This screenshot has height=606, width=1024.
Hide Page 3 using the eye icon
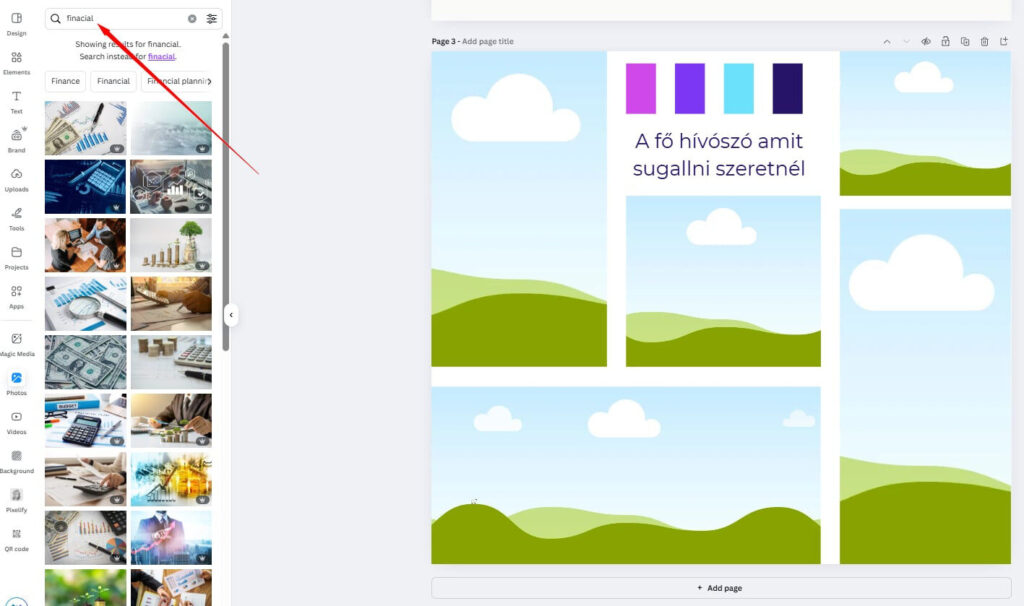pos(926,42)
